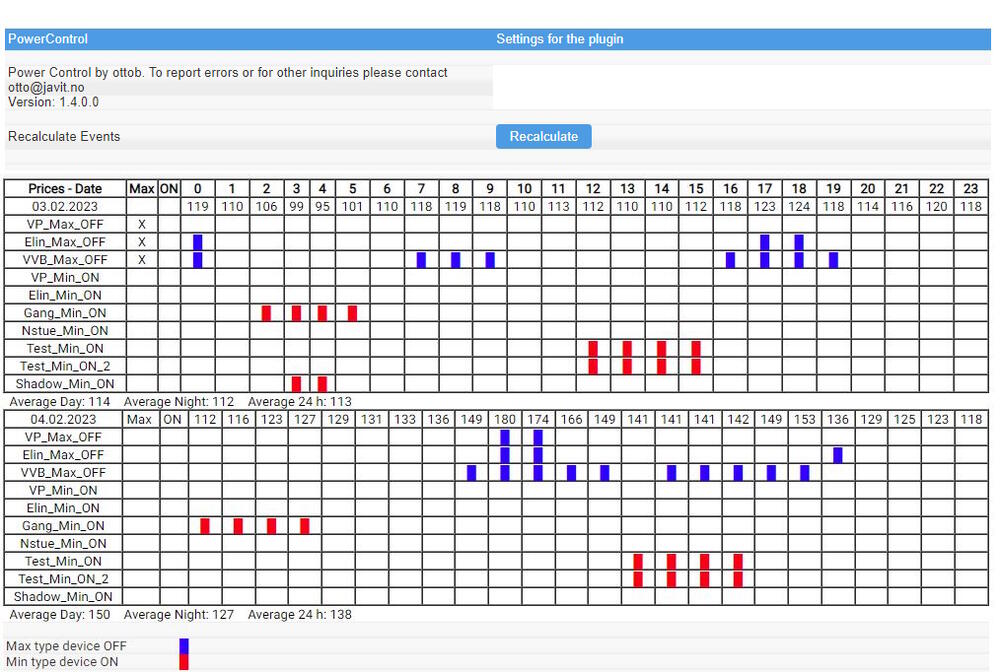Click the Settings for the plugin heading

[x=559, y=39]
